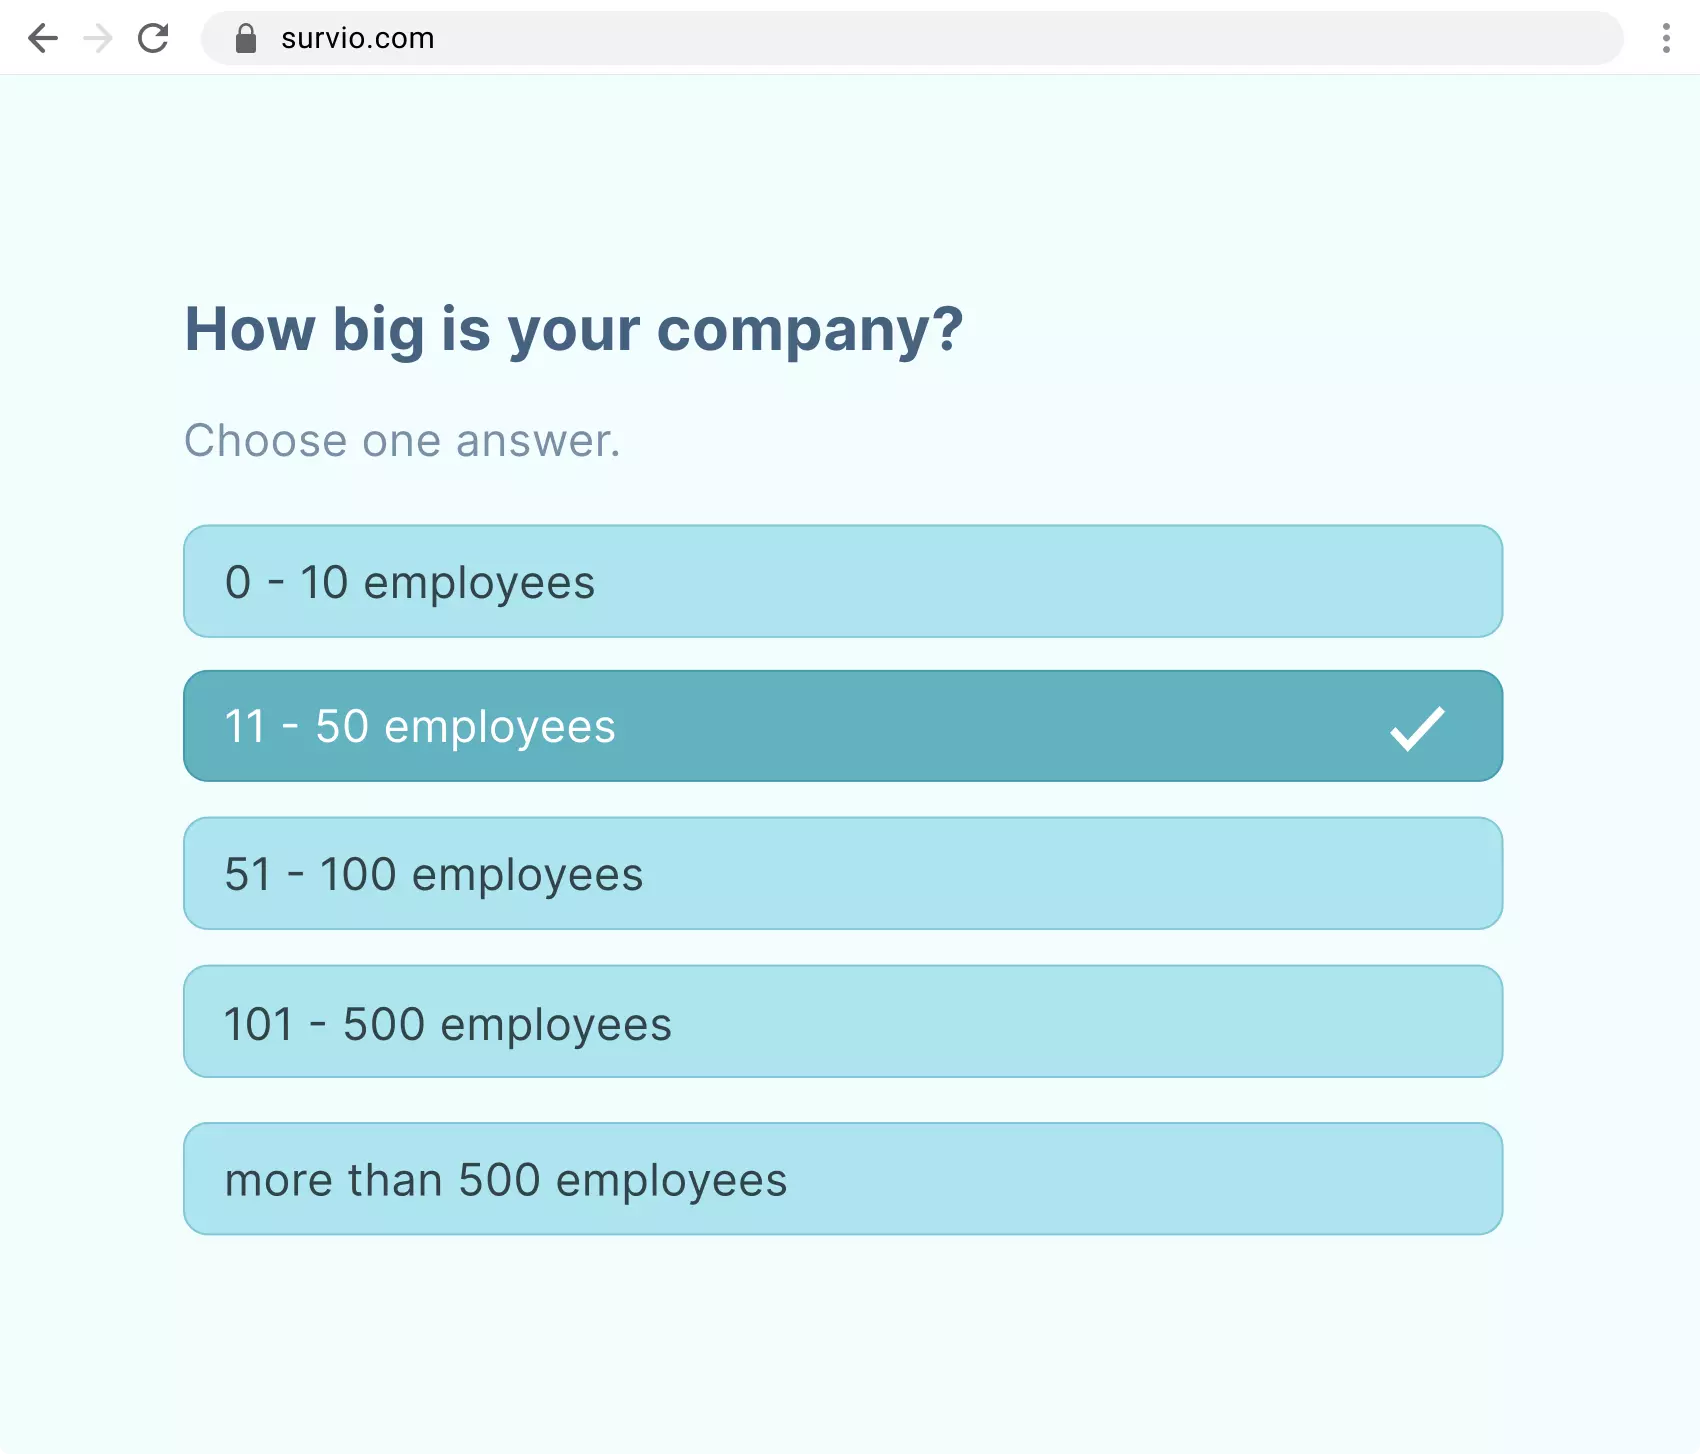Click the words "more than" in last option
The image size is (1700, 1454).
click(x=333, y=1181)
